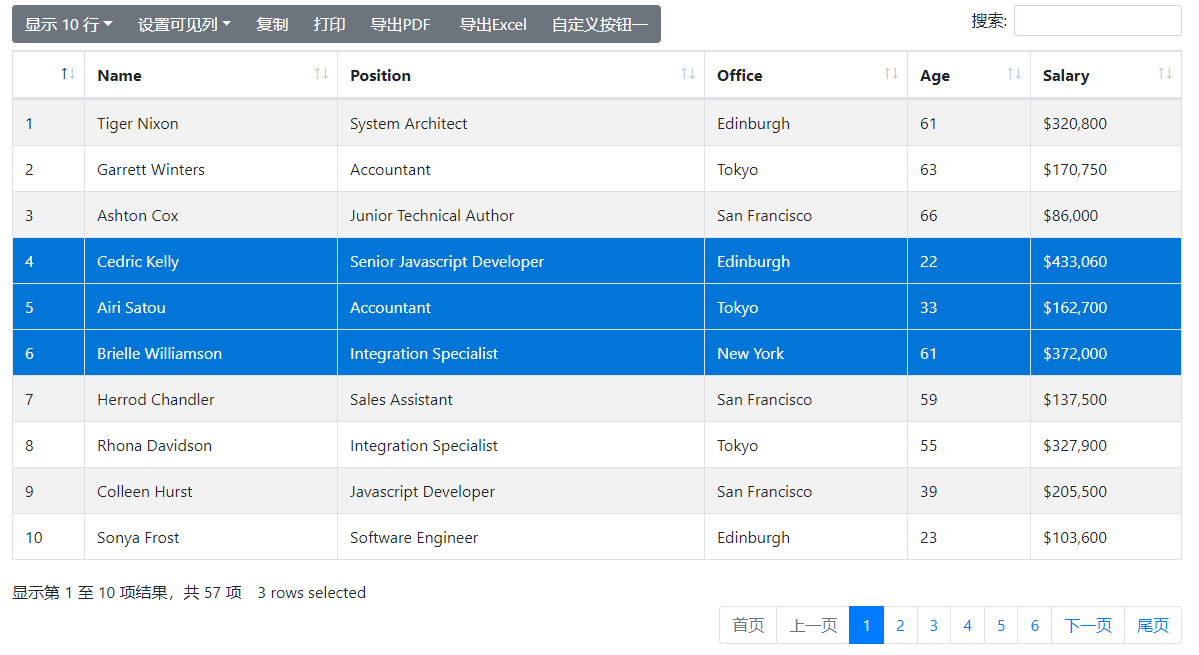Deselect the Cedric Kelly row

click(x=596, y=261)
